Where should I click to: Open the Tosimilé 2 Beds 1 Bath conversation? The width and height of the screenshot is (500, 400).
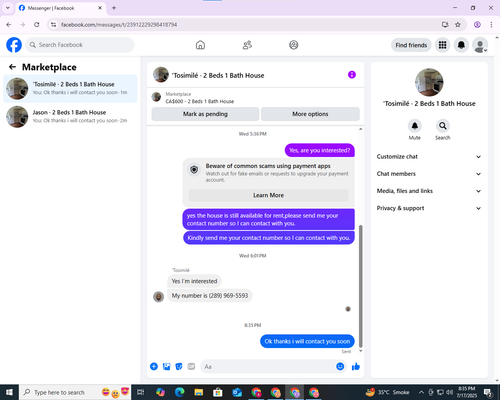point(70,89)
